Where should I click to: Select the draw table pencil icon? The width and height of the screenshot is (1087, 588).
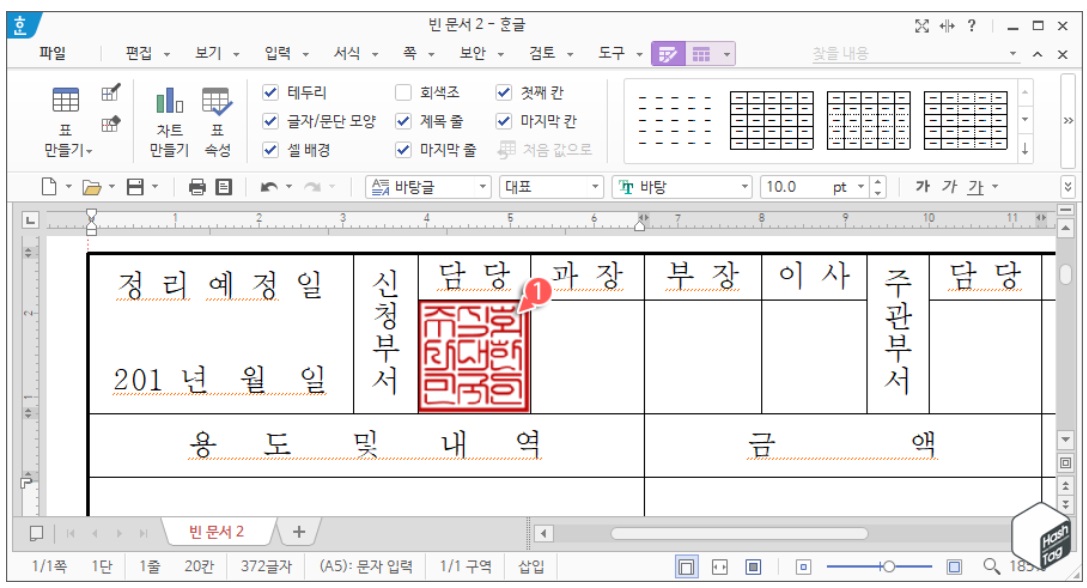111,92
